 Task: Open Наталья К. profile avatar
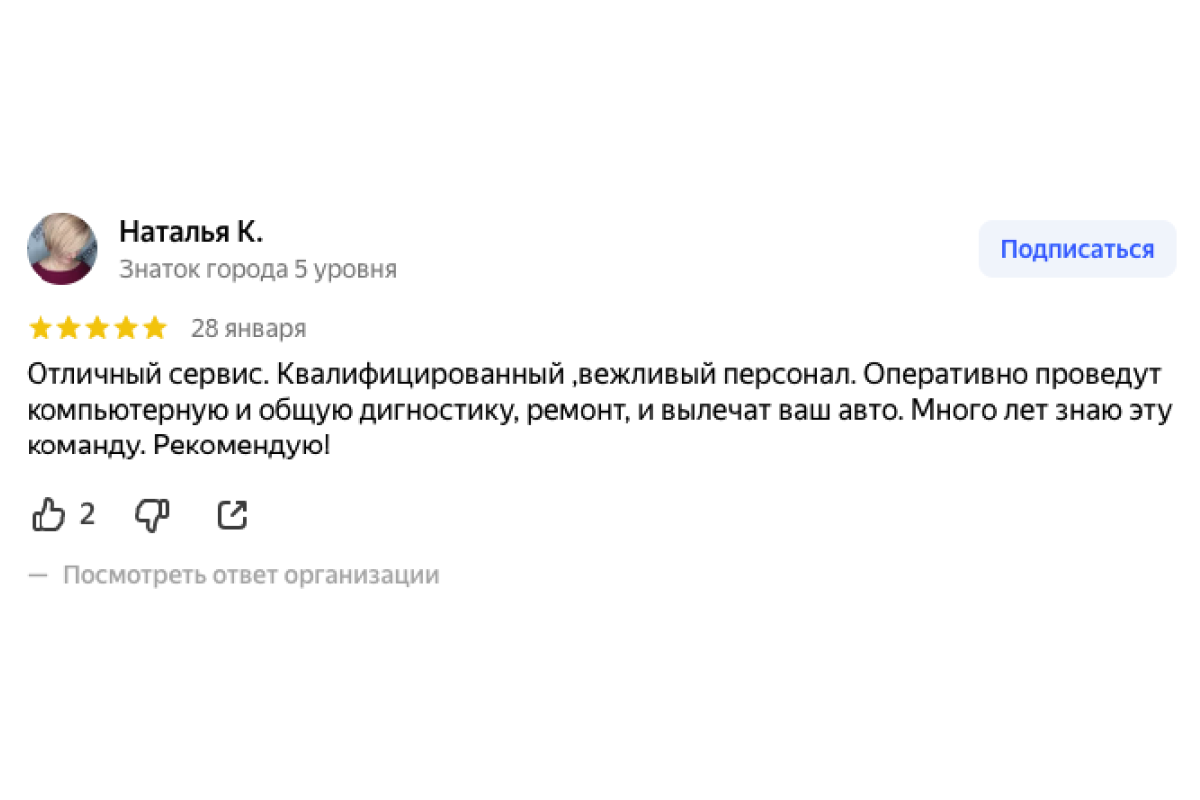click(62, 248)
